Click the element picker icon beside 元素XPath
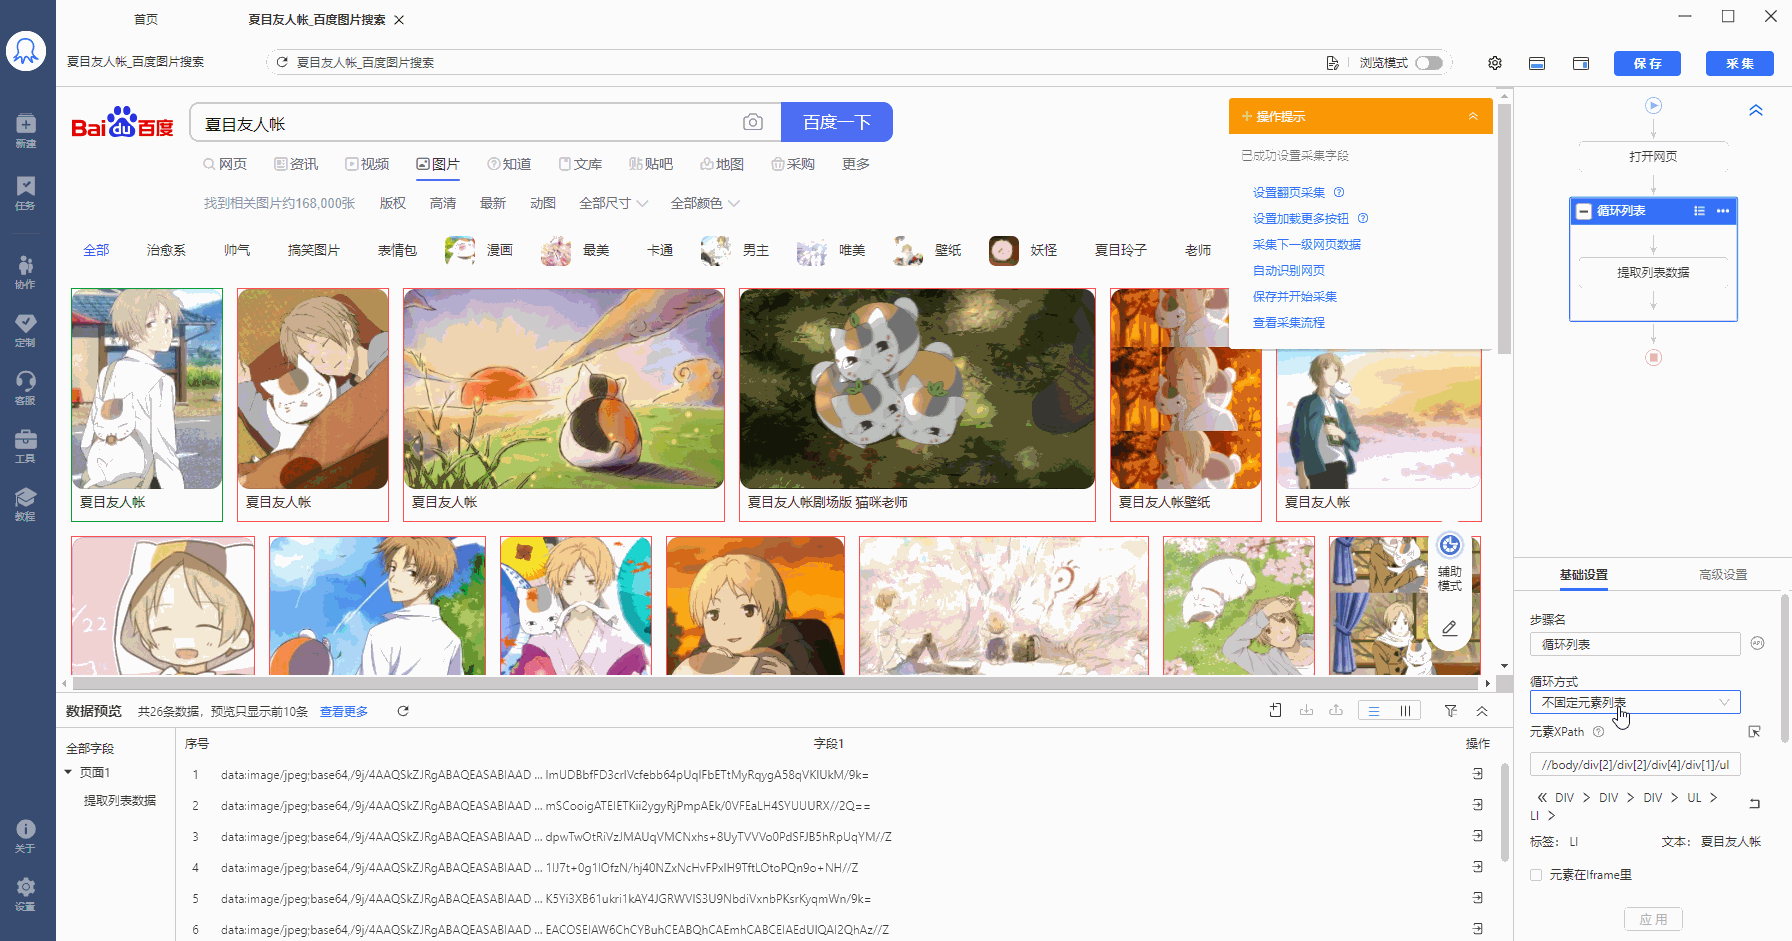The width and height of the screenshot is (1792, 941). coord(1754,732)
